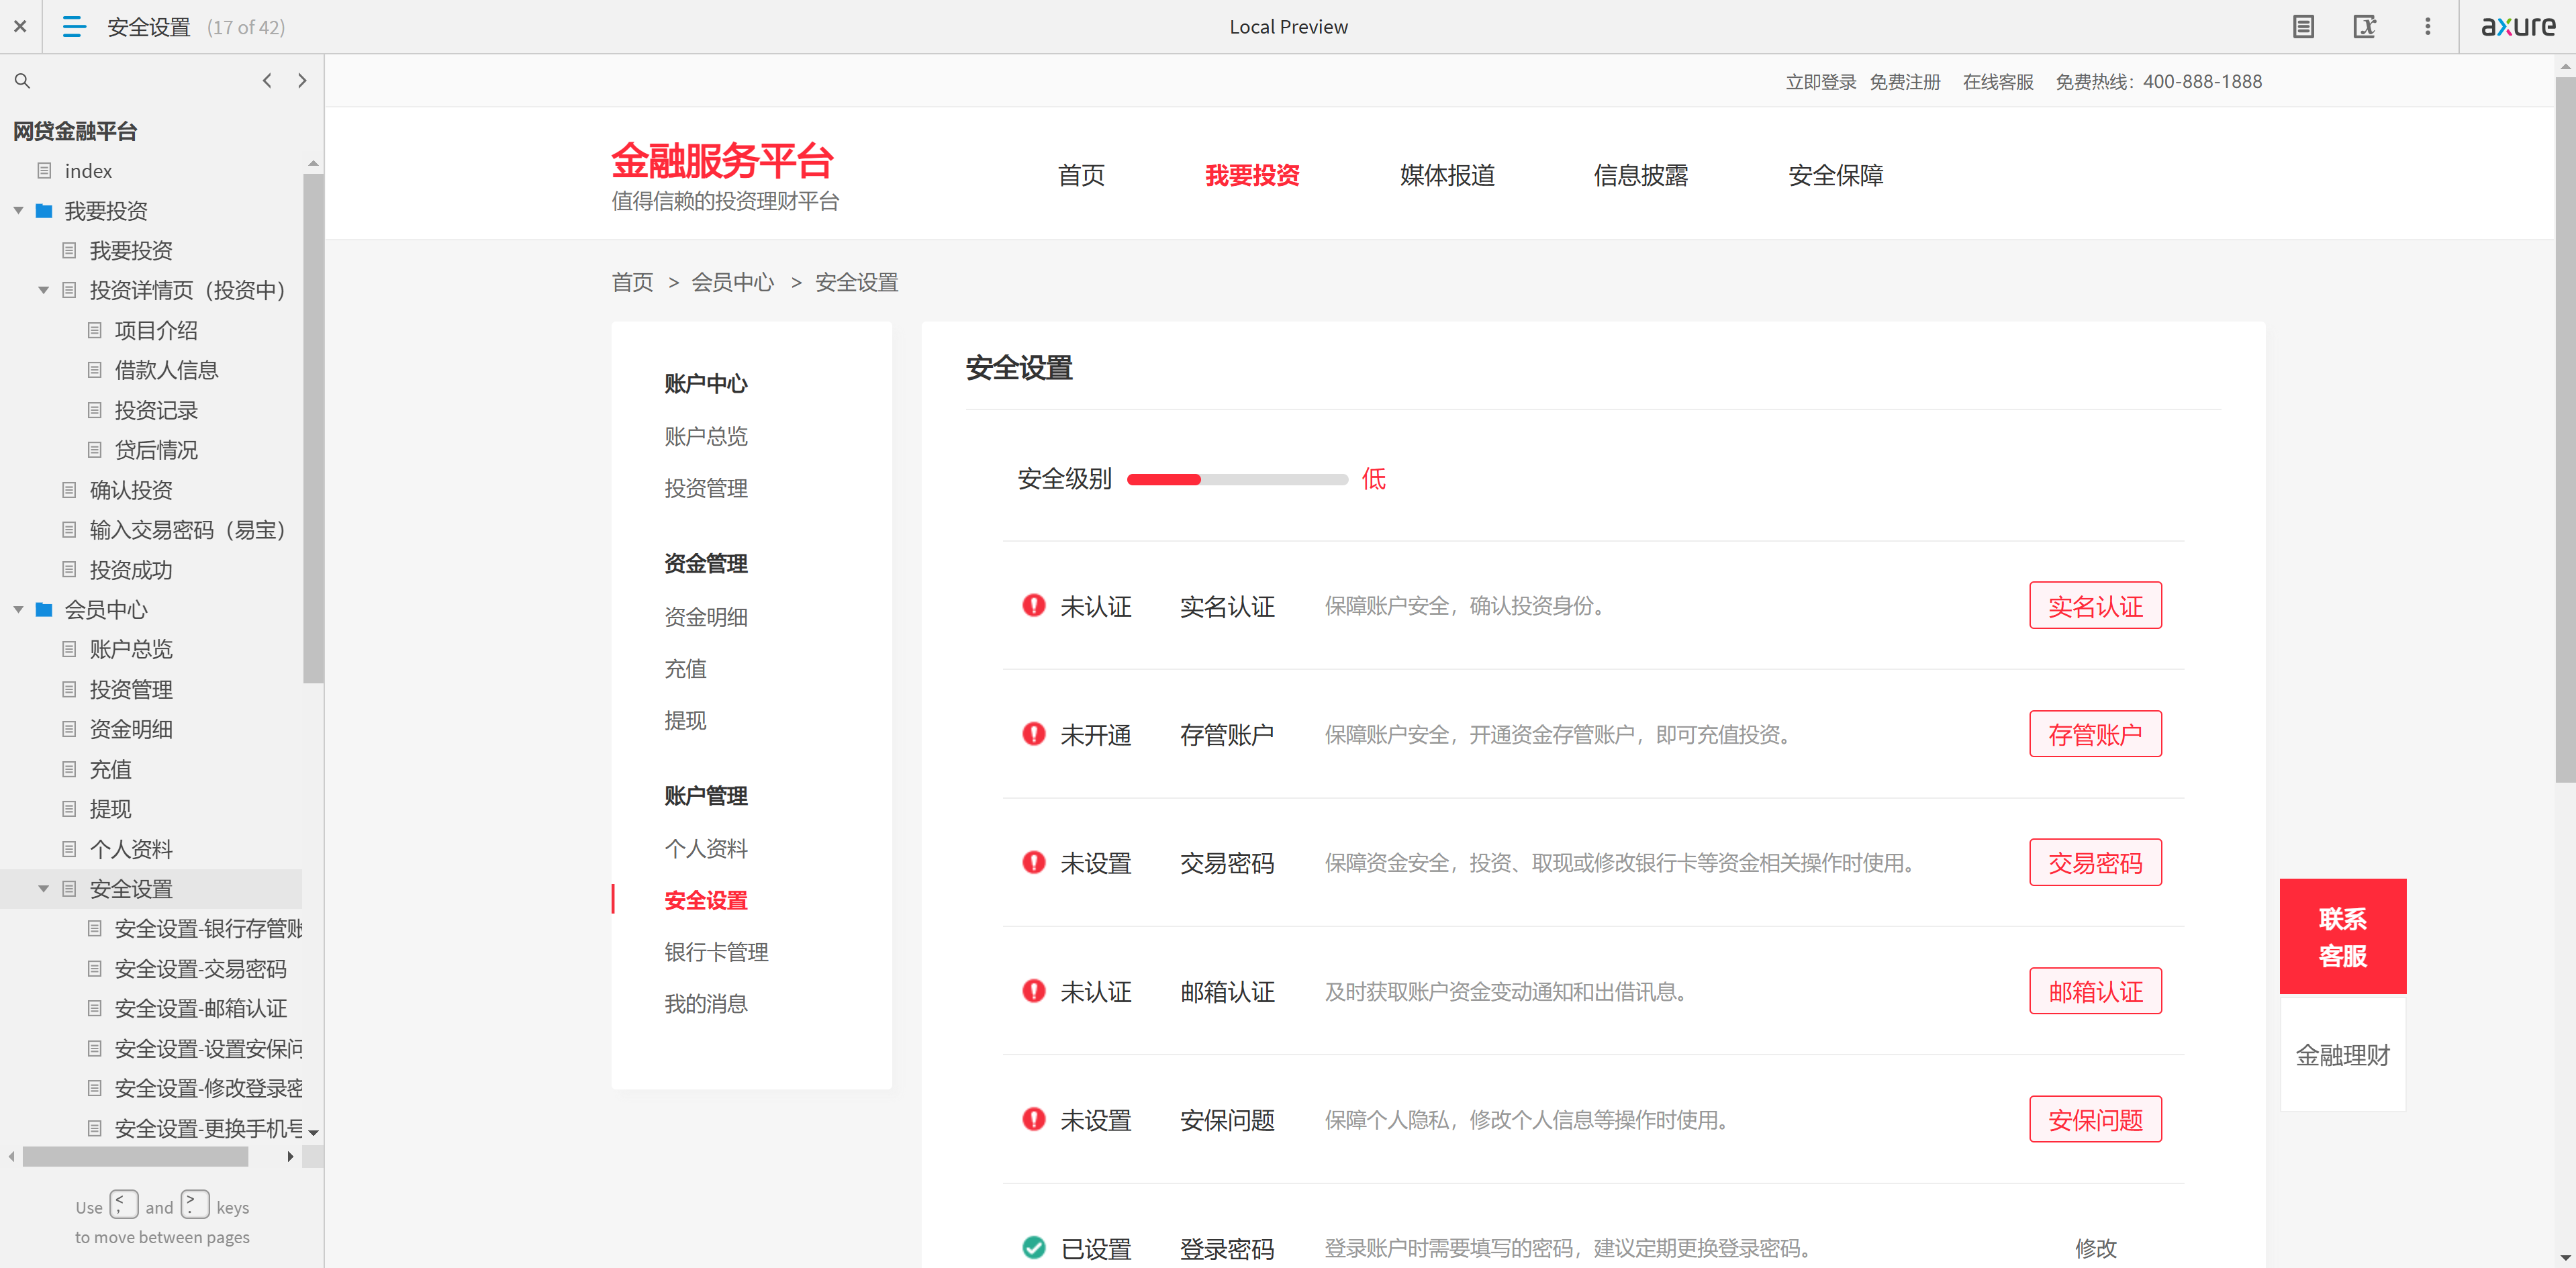Collapse the 安全设置 tree node

click(x=43, y=888)
